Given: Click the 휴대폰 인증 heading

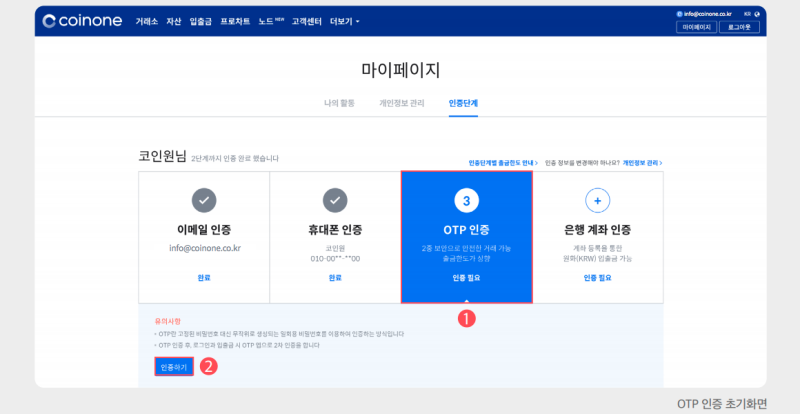Looking at the screenshot, I should [x=335, y=230].
